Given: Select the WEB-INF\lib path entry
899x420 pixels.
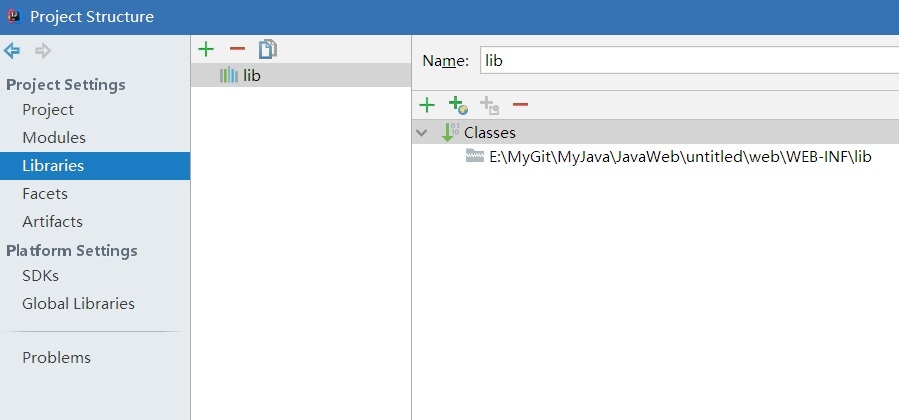Looking at the screenshot, I should coord(680,157).
